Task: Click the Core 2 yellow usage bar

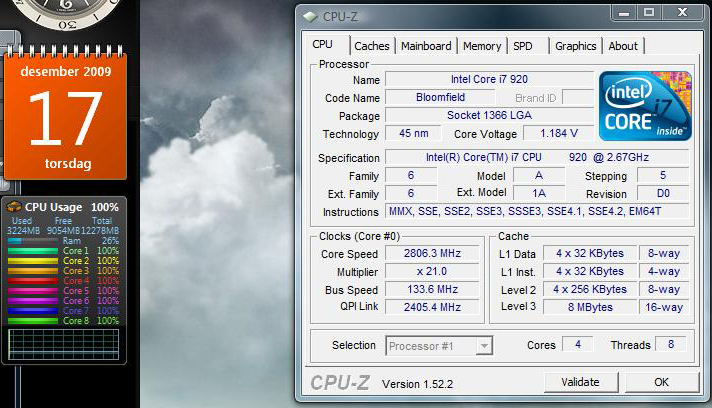Action: point(33,261)
